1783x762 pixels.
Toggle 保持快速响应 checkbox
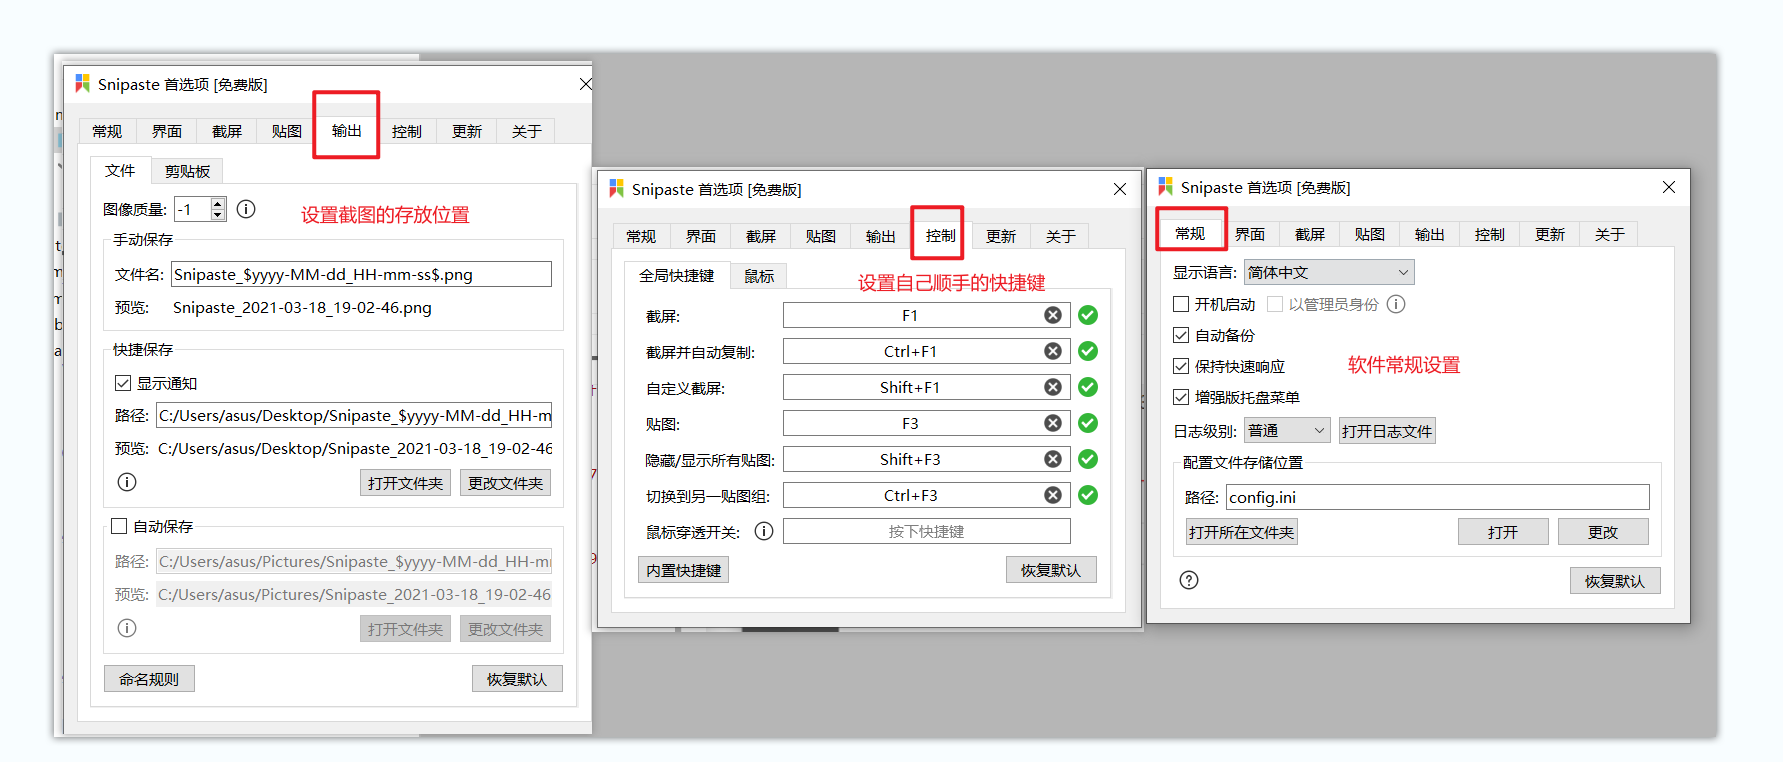1181,366
